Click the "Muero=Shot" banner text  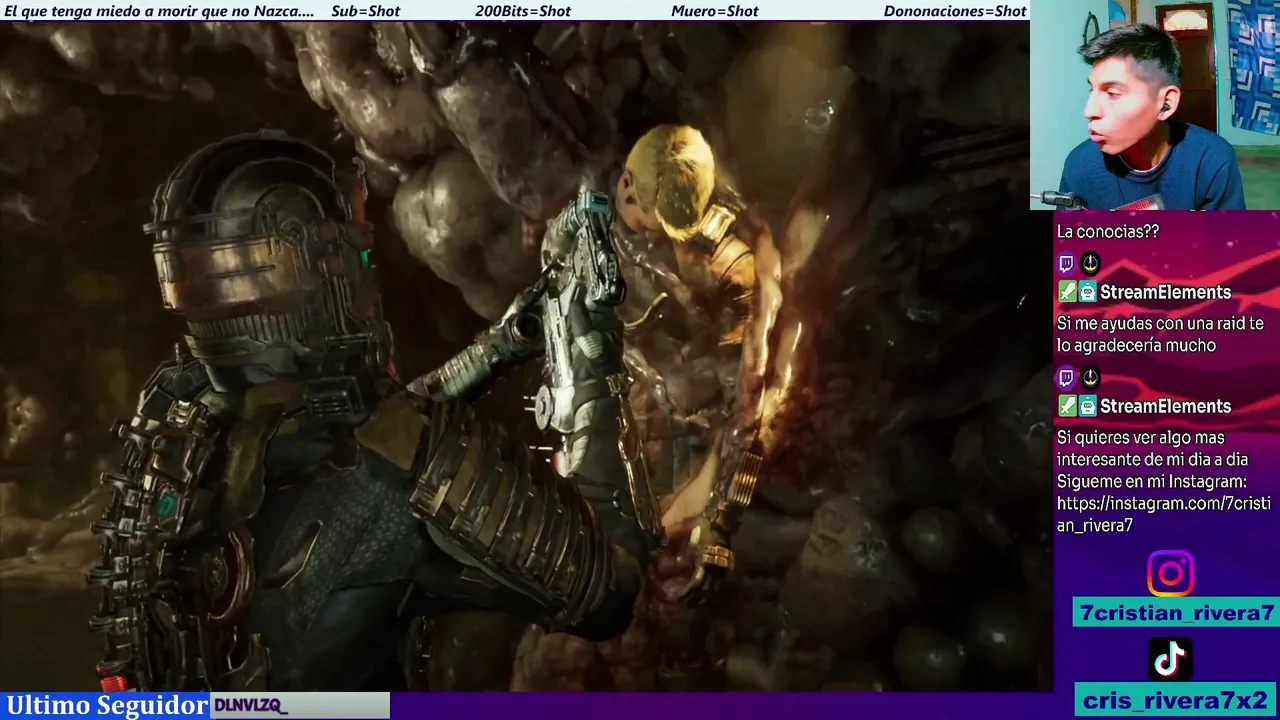tap(715, 11)
